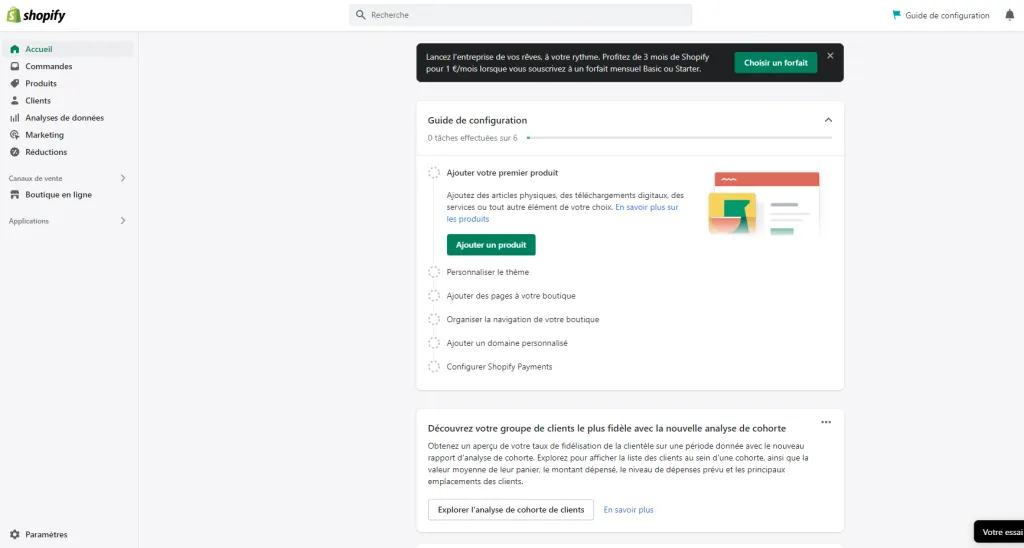Toggle the Ajouter un domaine personnalisé circle
This screenshot has height=548, width=1024.
(434, 343)
